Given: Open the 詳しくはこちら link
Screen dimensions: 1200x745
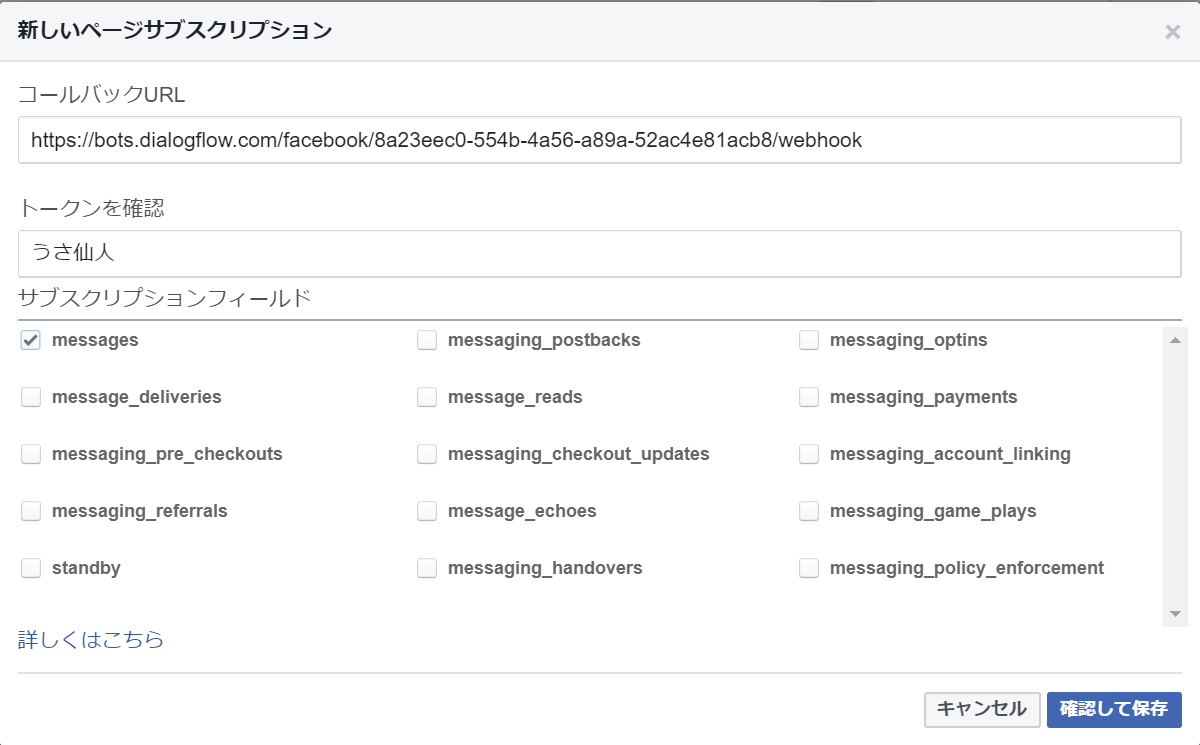Looking at the screenshot, I should 91,640.
